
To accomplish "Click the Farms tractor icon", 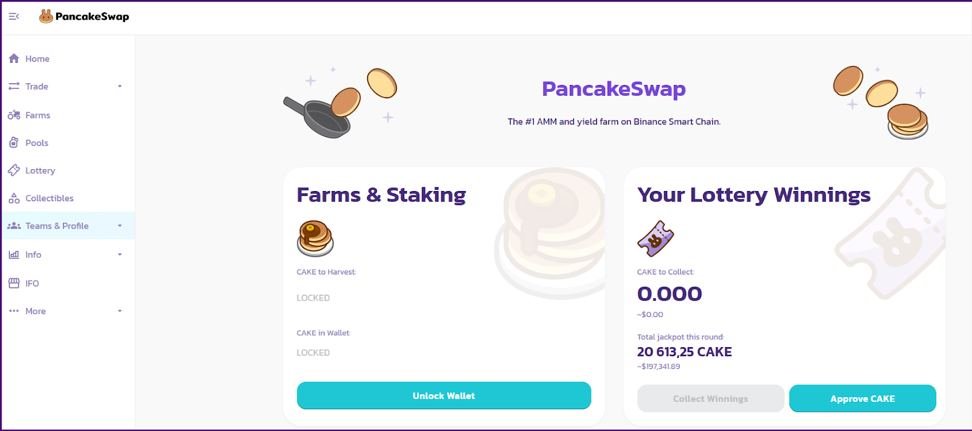I will coord(14,115).
